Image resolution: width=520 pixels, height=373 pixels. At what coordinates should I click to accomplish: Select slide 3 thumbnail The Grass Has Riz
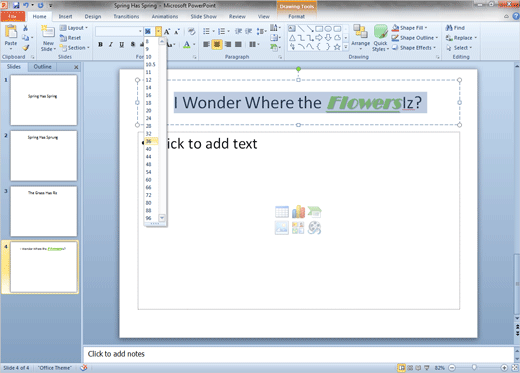point(44,211)
